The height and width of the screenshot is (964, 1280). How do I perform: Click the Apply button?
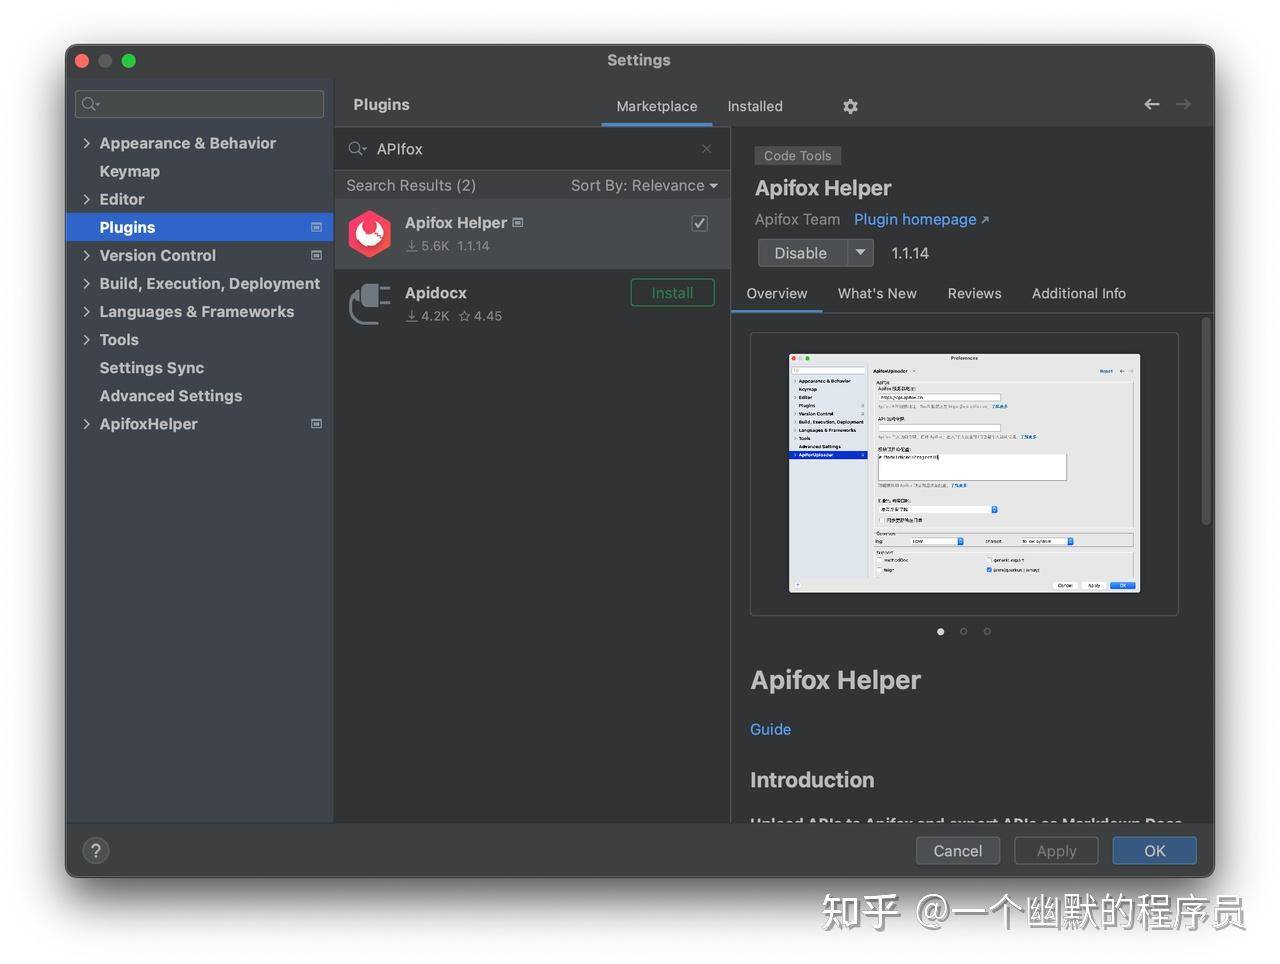click(x=1056, y=851)
